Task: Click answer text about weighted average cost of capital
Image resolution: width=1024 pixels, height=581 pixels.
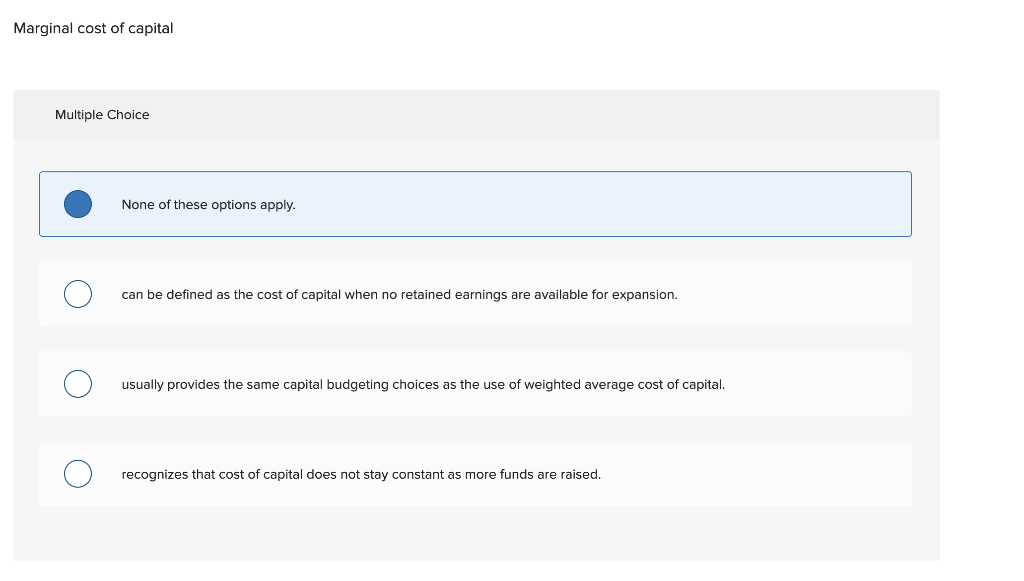Action: (x=423, y=385)
